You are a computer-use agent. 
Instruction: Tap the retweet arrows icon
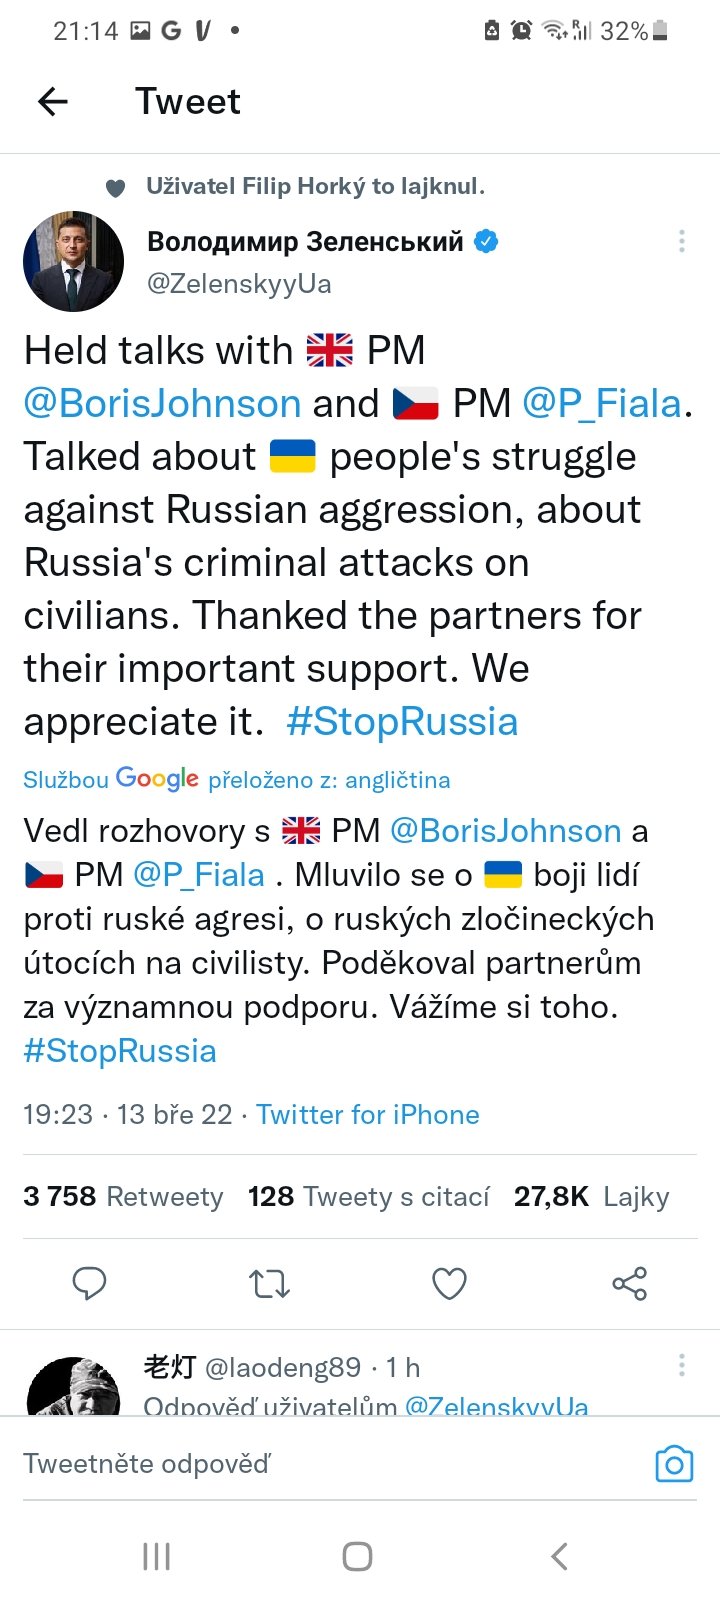(x=269, y=1283)
